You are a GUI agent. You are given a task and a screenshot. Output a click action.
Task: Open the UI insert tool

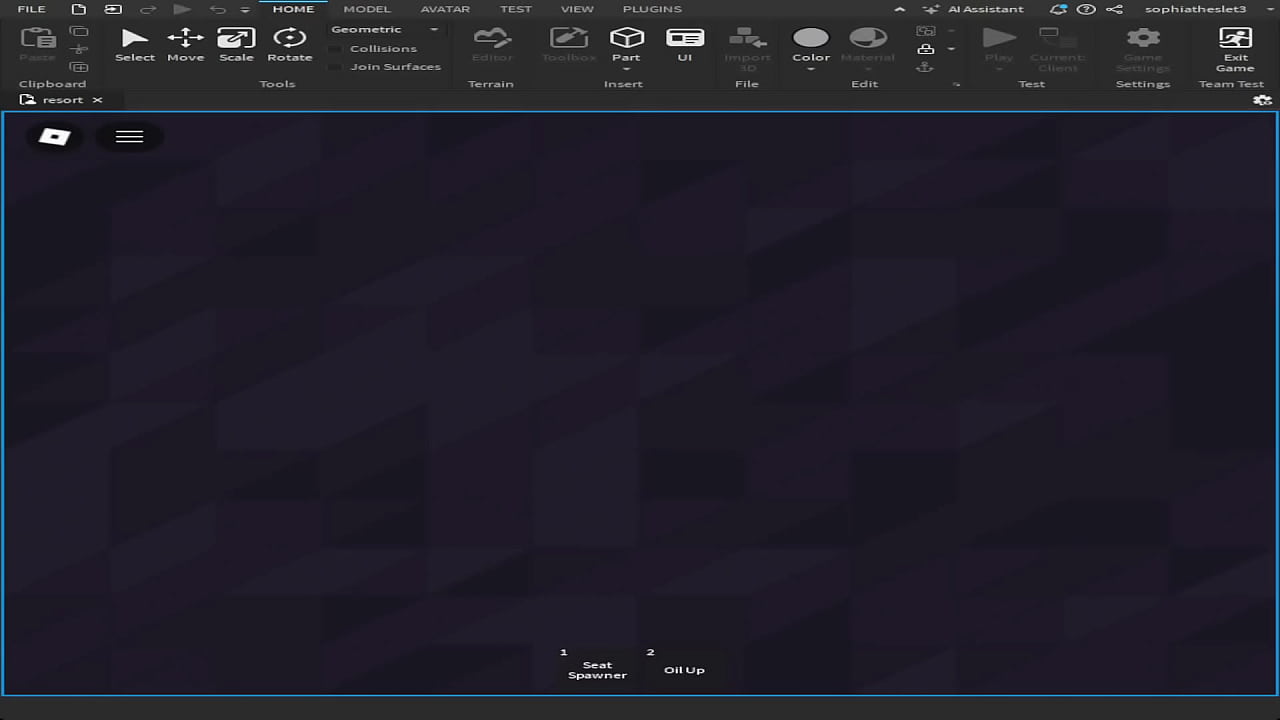684,44
